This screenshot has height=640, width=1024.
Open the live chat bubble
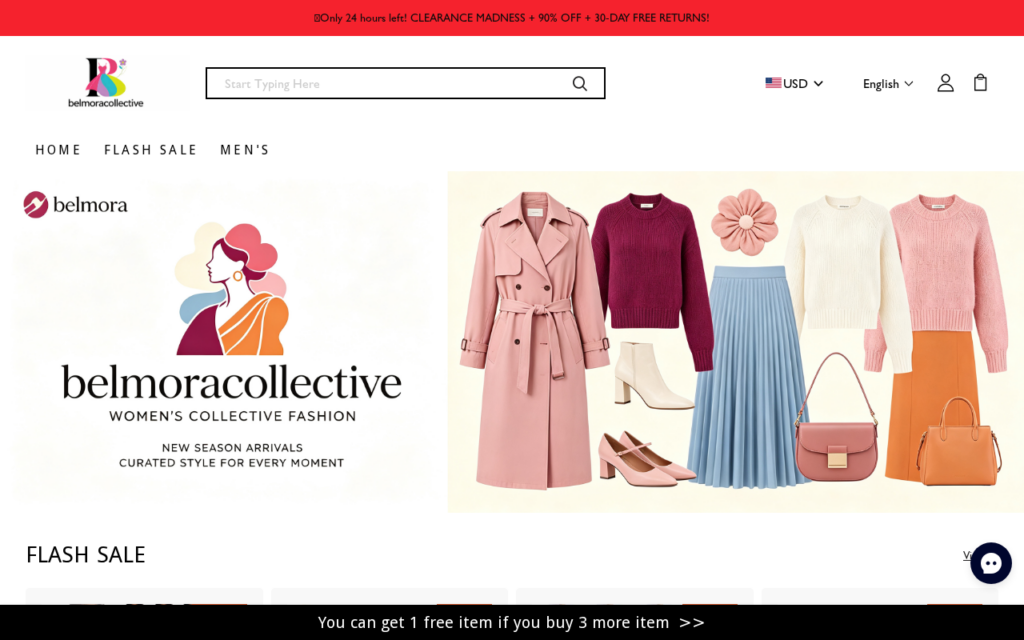990,563
